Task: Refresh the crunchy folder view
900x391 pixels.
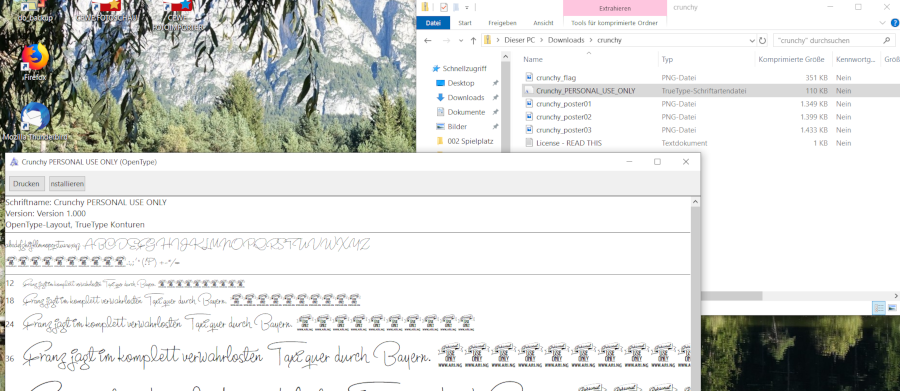Action: point(762,41)
